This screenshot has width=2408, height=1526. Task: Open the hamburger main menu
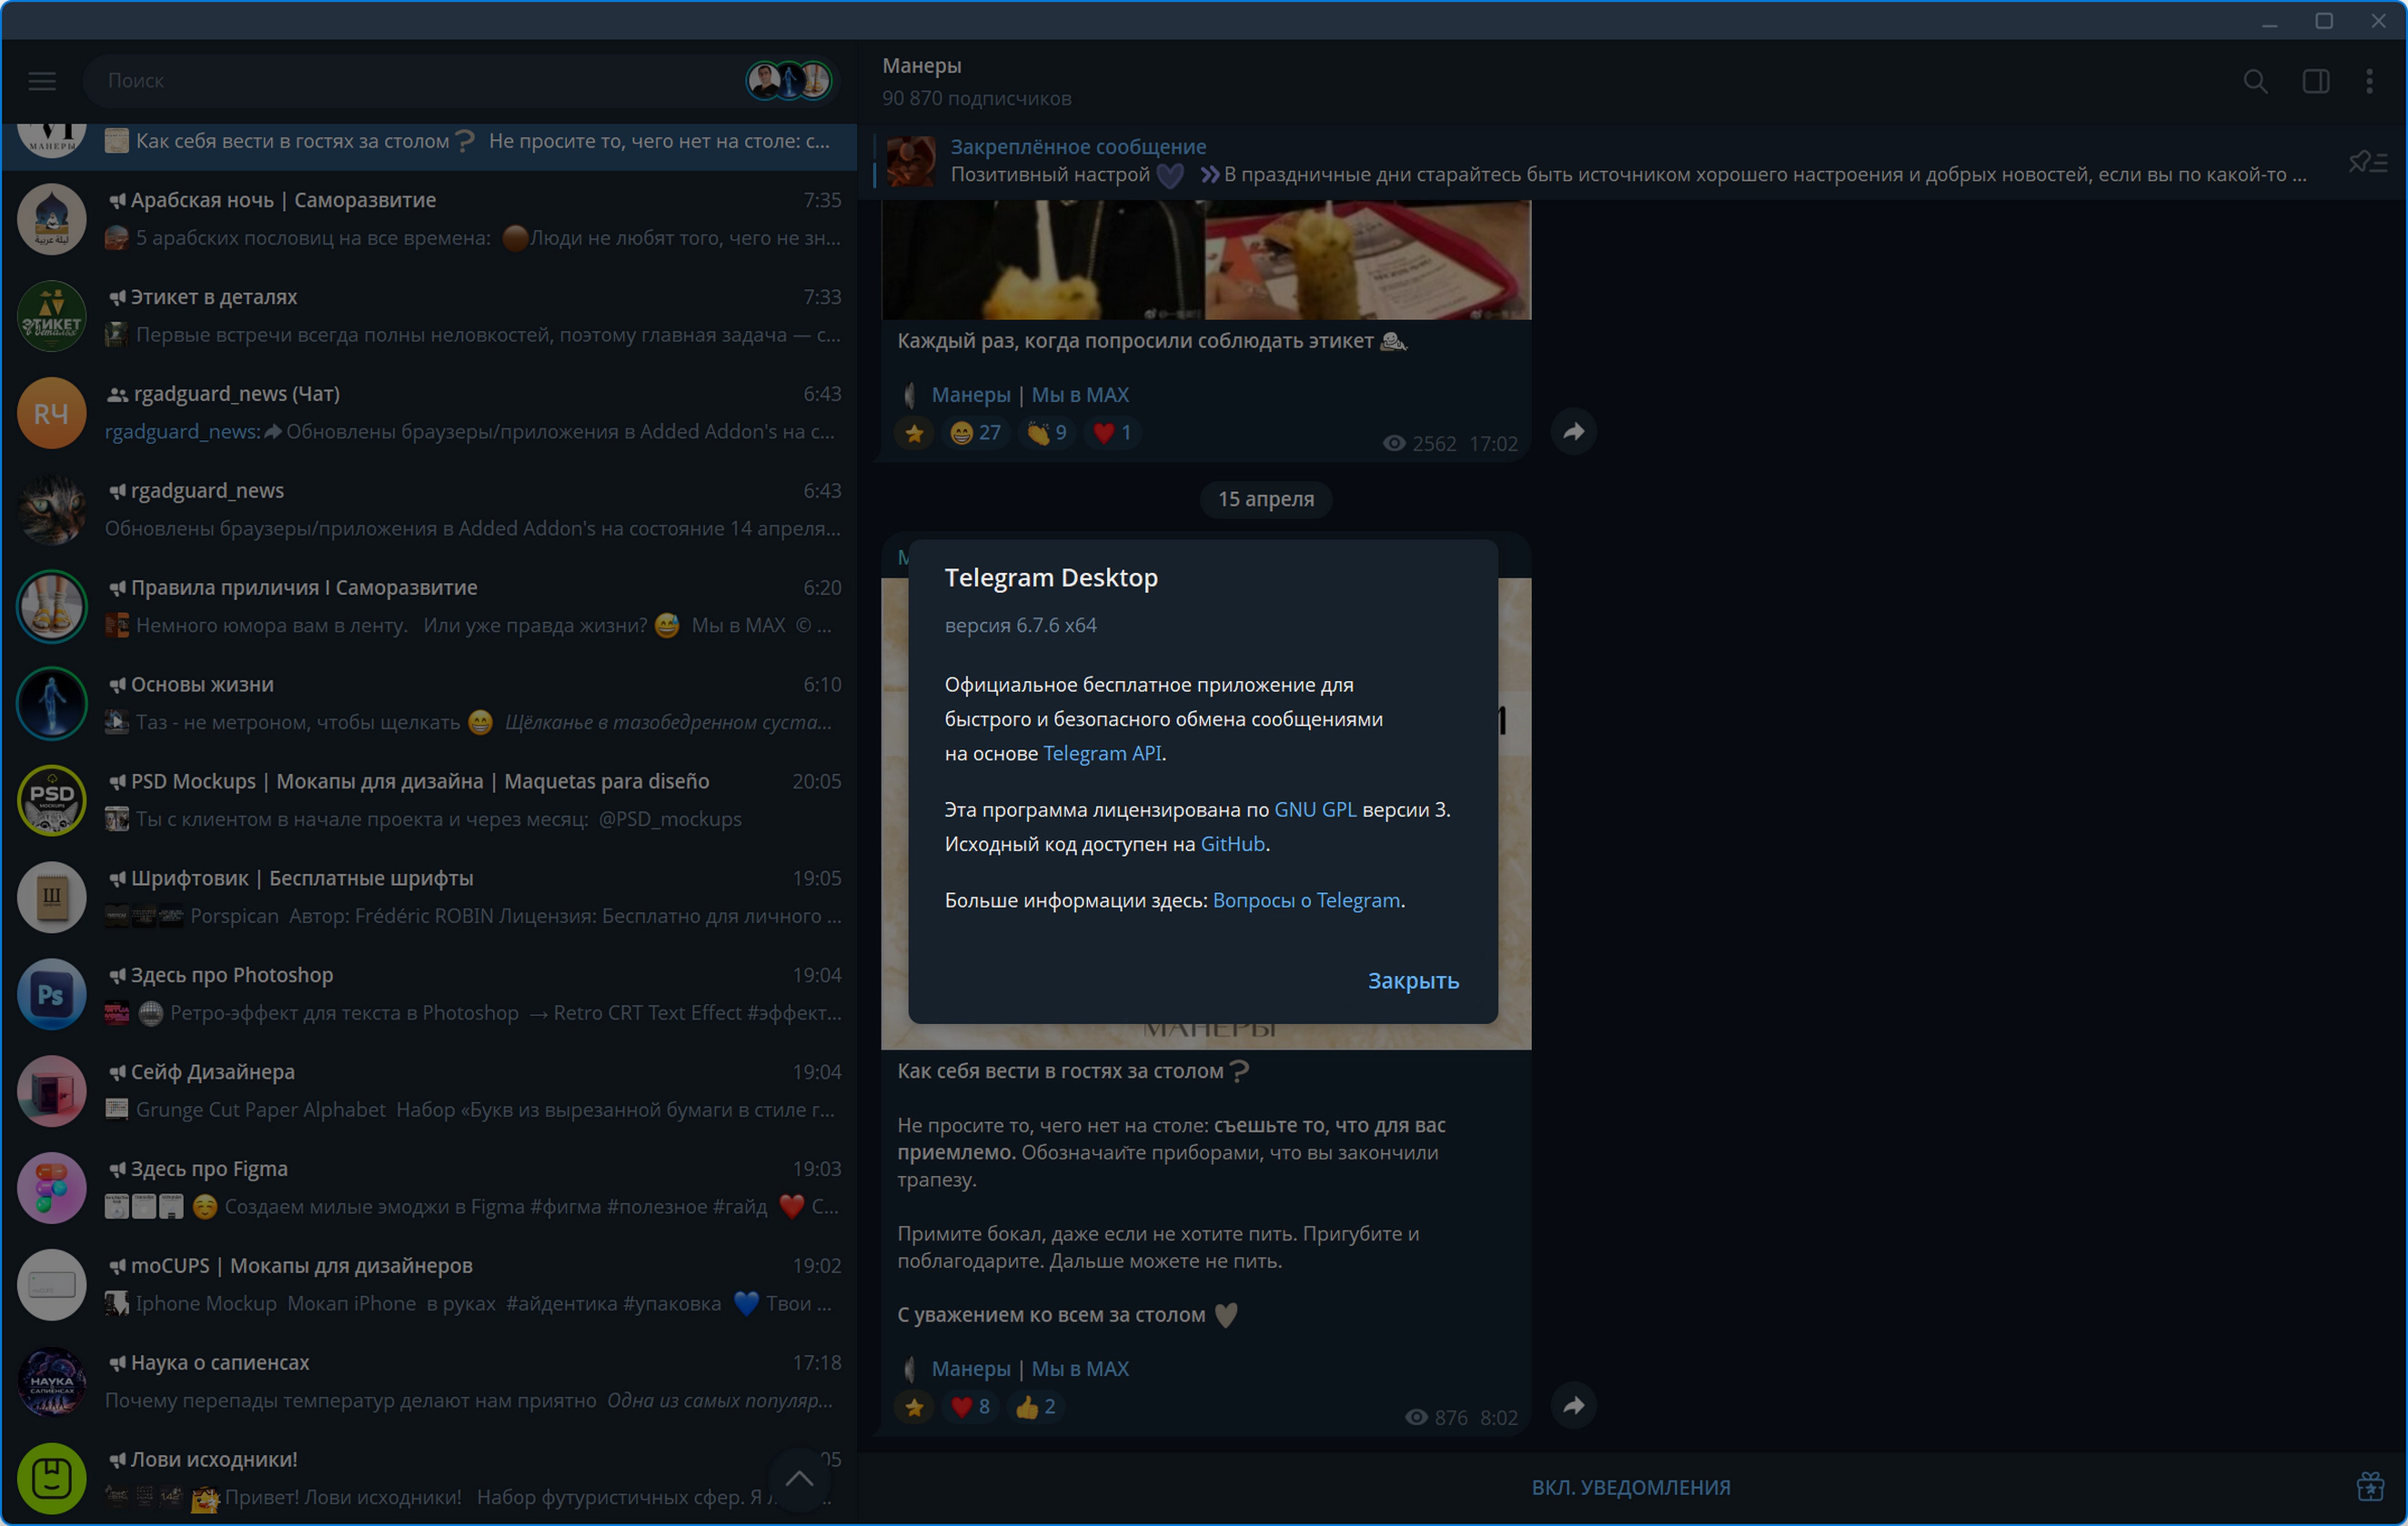pyautogui.click(x=42, y=81)
